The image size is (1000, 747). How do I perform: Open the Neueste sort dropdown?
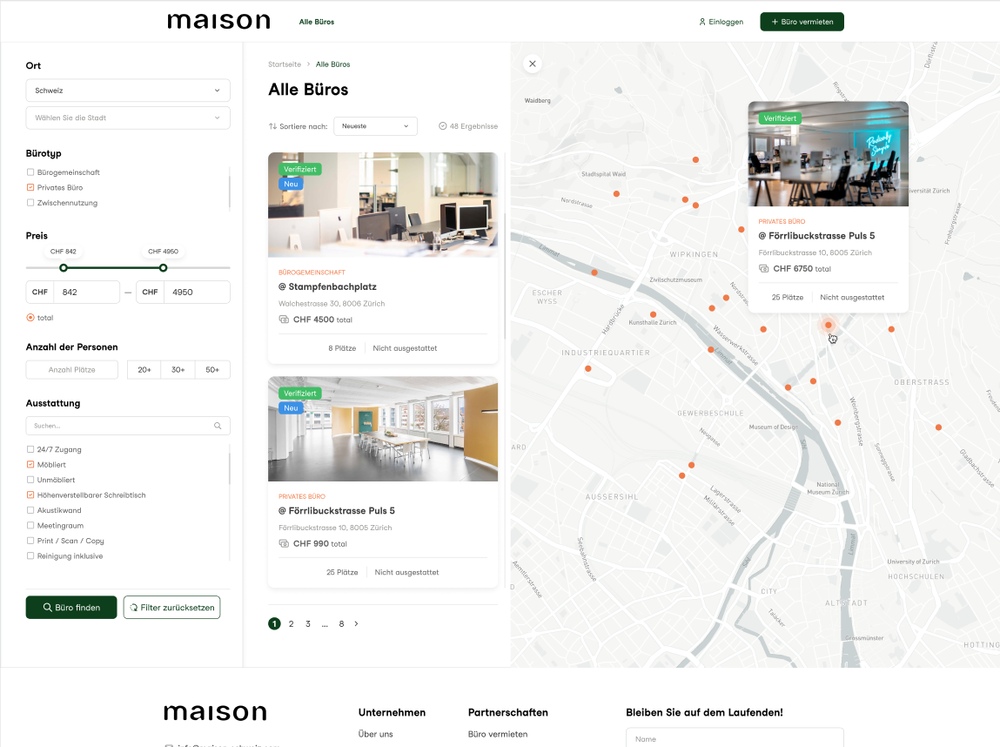[375, 126]
